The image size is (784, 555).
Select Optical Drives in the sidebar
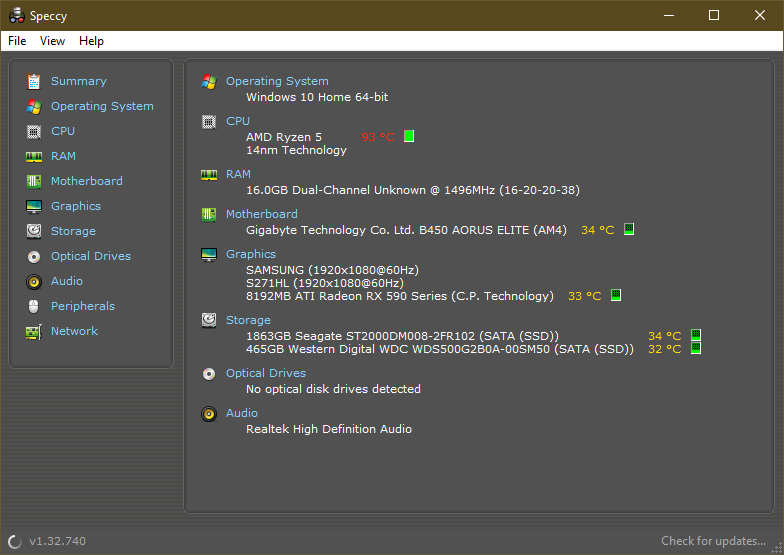point(90,256)
